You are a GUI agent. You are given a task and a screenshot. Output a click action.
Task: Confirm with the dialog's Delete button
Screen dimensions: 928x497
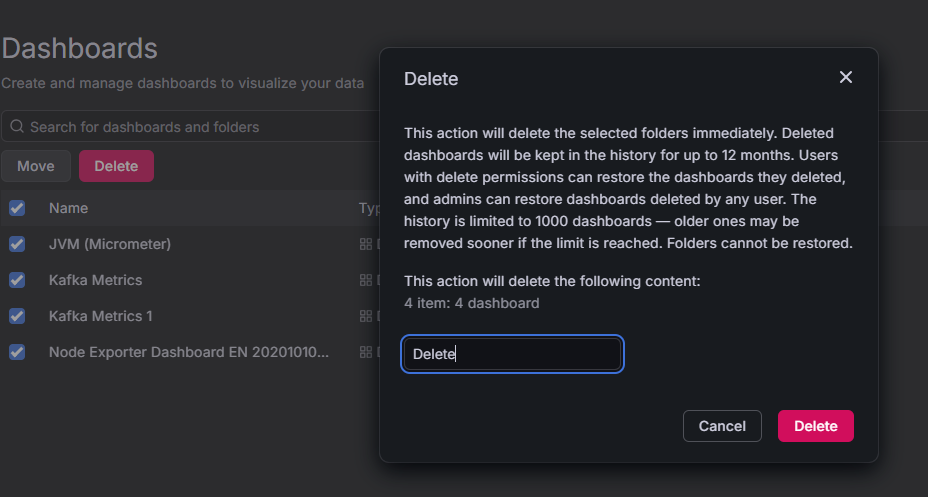816,426
